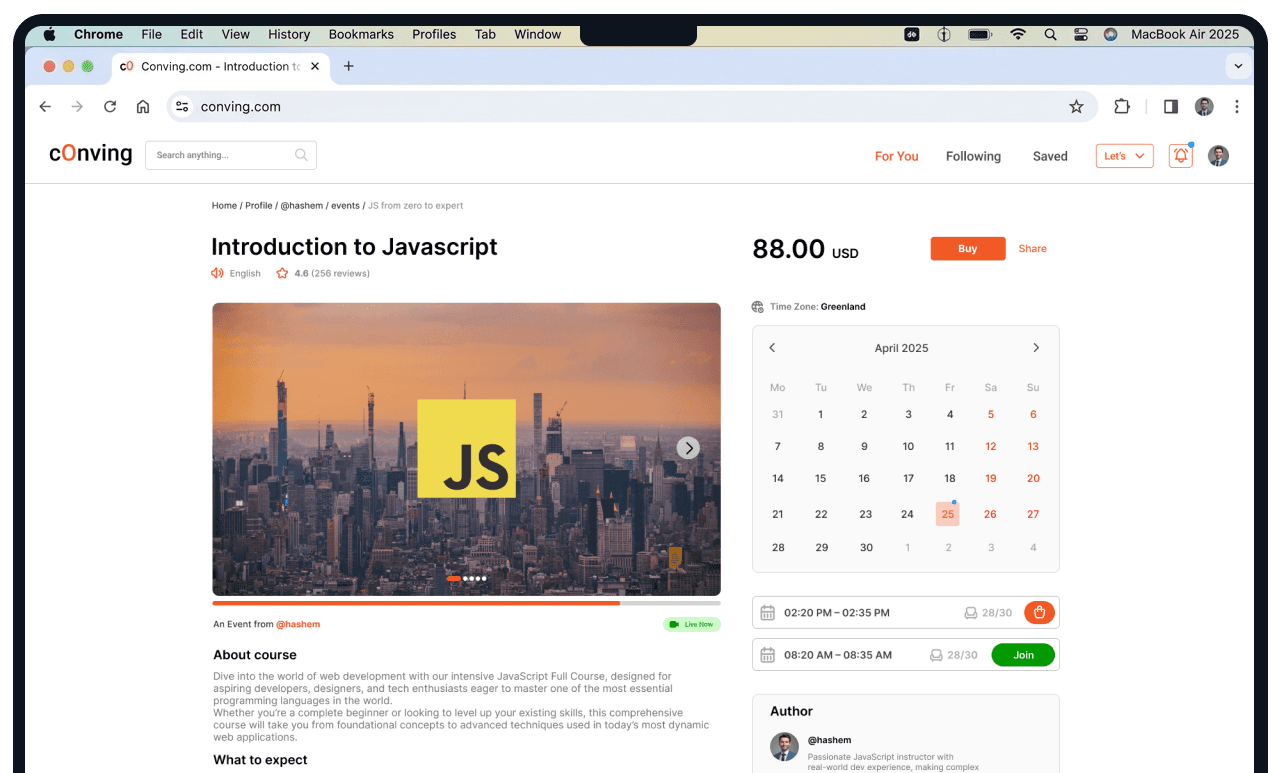Select April 25 on the calendar
The width and height of the screenshot is (1280, 773).
pyautogui.click(x=947, y=513)
